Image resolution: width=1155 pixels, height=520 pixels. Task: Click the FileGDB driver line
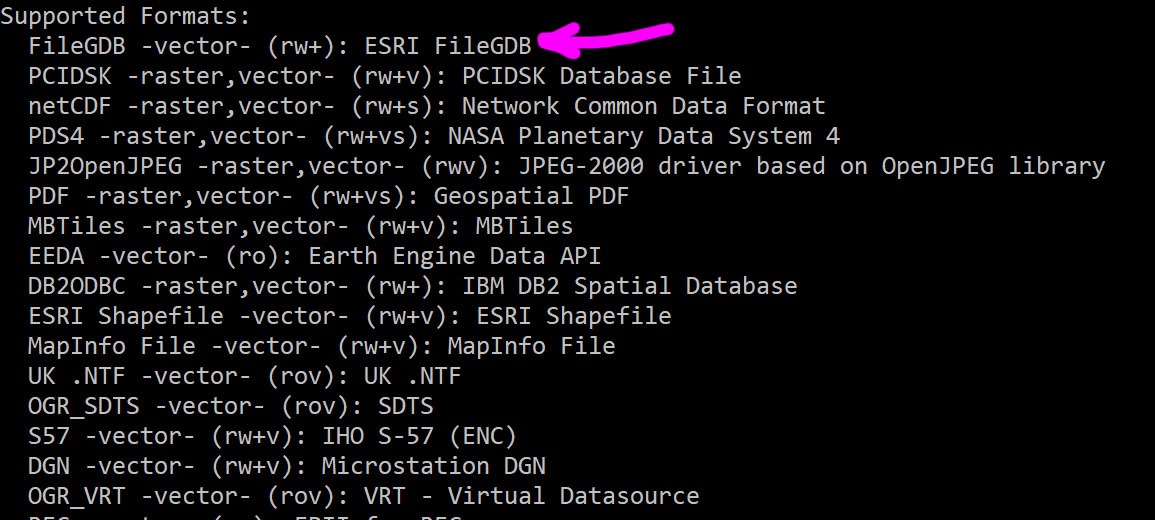coord(280,46)
